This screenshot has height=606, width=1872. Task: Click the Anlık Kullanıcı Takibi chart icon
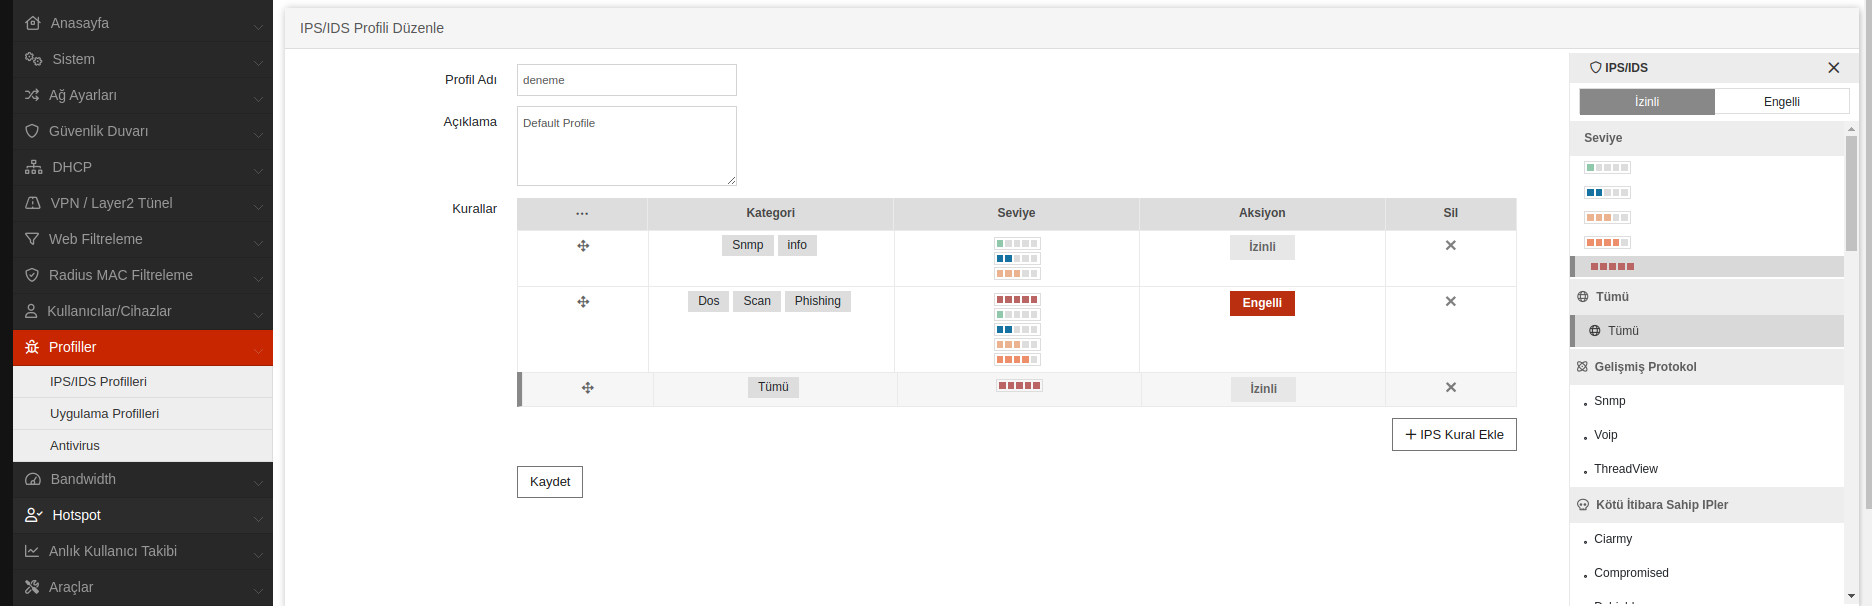pyautogui.click(x=32, y=551)
